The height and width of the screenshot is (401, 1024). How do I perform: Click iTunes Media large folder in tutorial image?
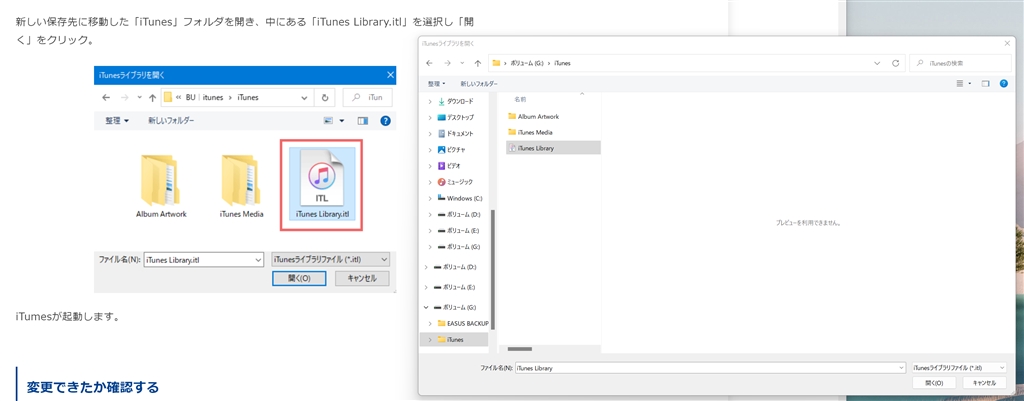click(241, 180)
